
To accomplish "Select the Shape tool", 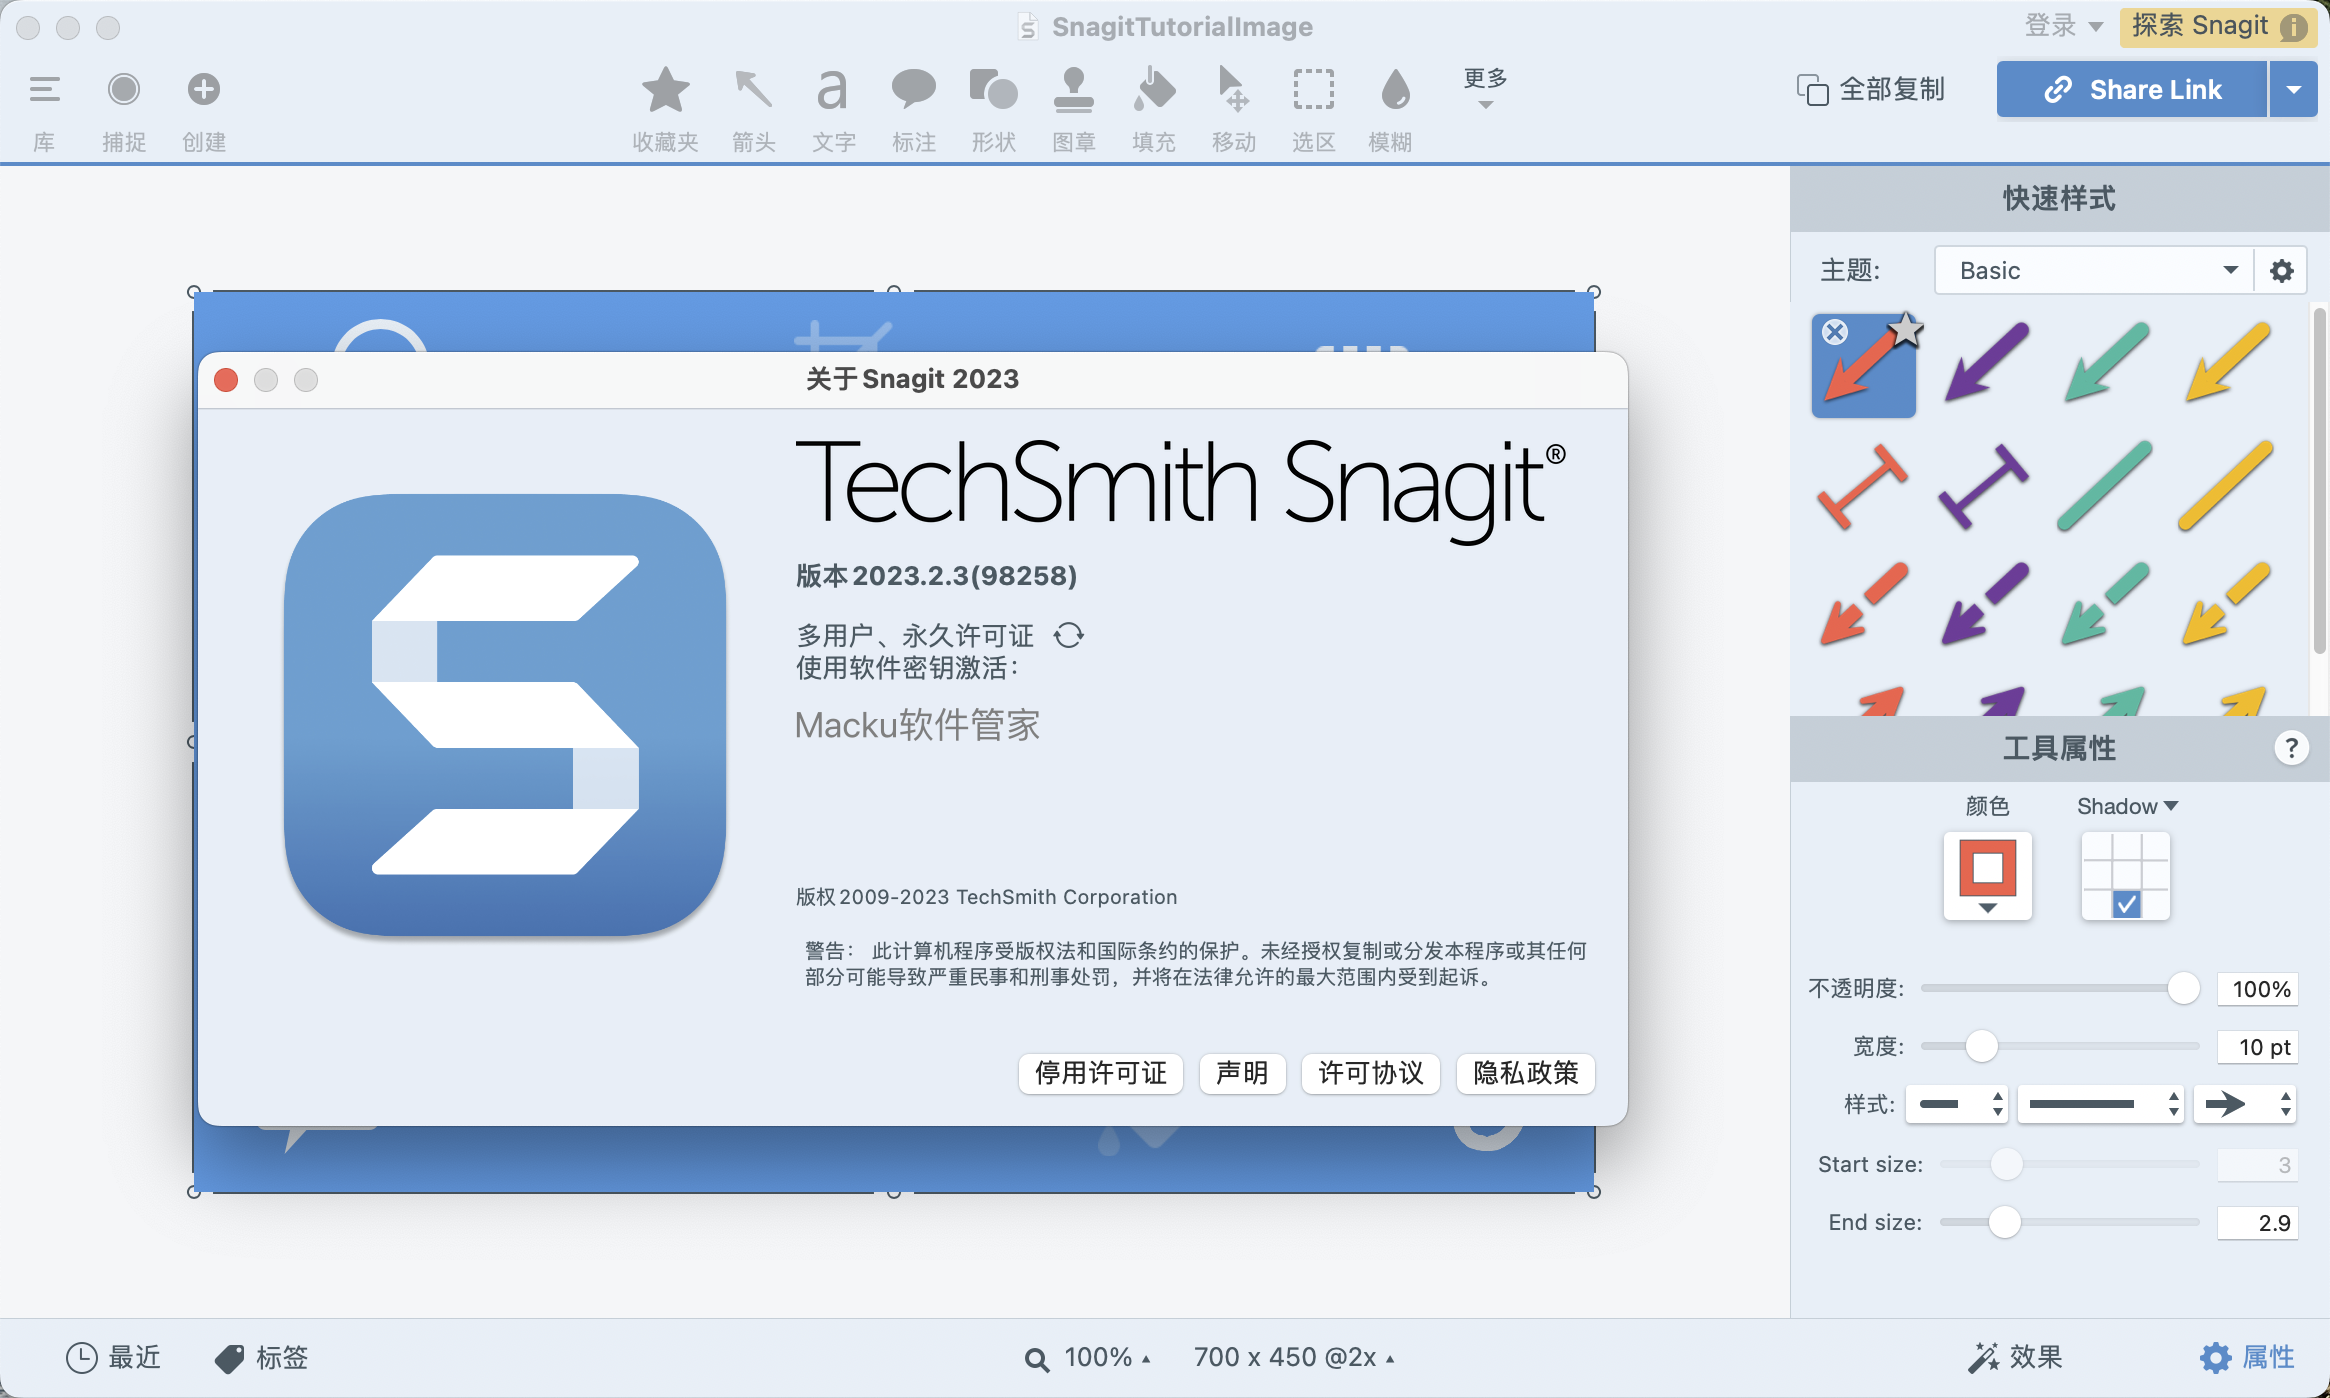I will point(993,90).
